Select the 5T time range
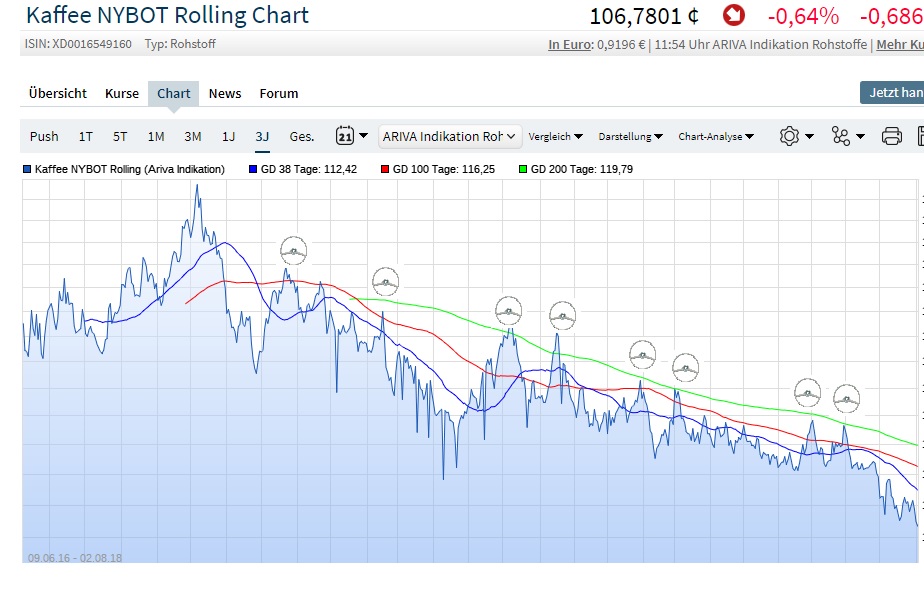The image size is (924, 590). click(120, 137)
